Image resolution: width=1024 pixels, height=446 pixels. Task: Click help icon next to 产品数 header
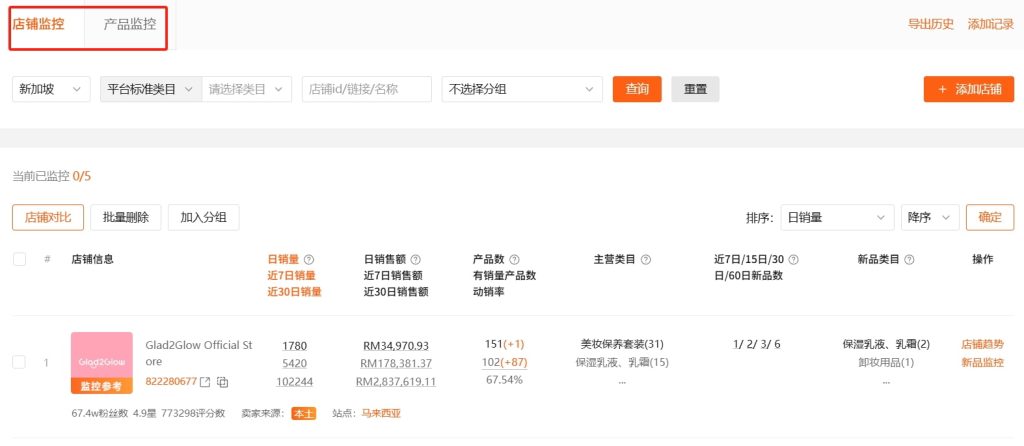515,259
